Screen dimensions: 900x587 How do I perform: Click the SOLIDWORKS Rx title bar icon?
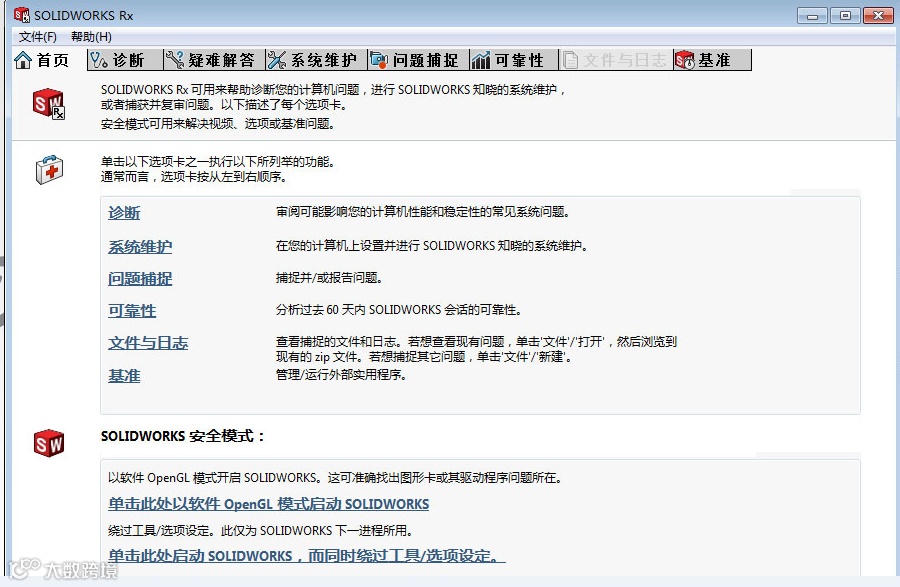(22, 15)
